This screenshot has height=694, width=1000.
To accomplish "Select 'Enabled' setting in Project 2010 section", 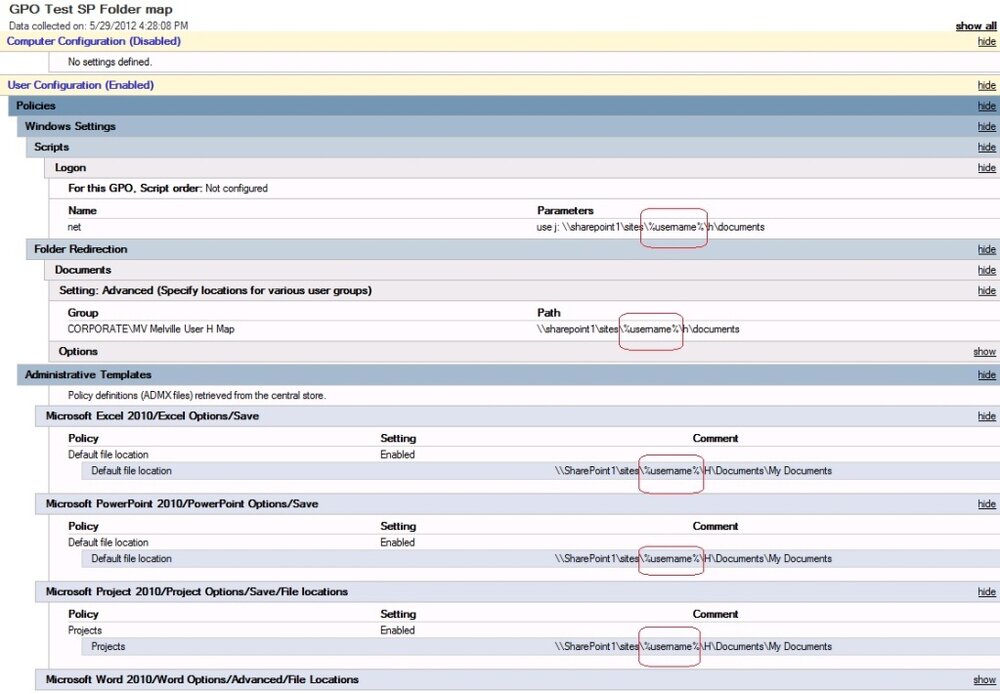I will (x=397, y=630).
